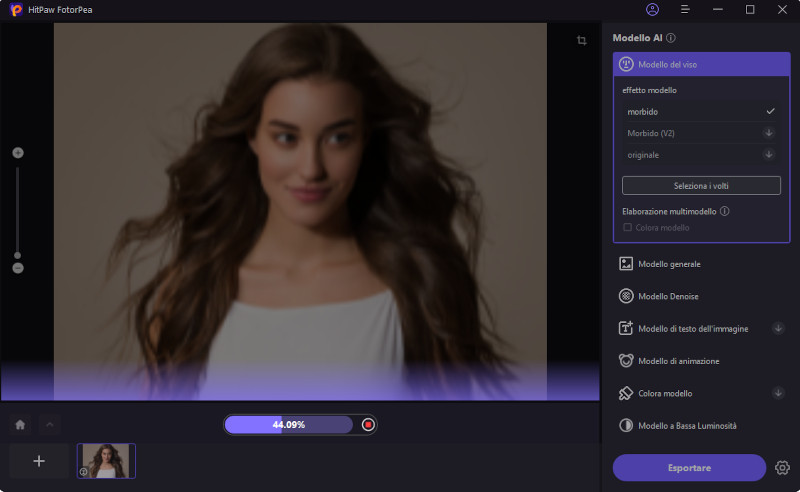
Task: Download the Morbido (V2) model
Action: [769, 133]
